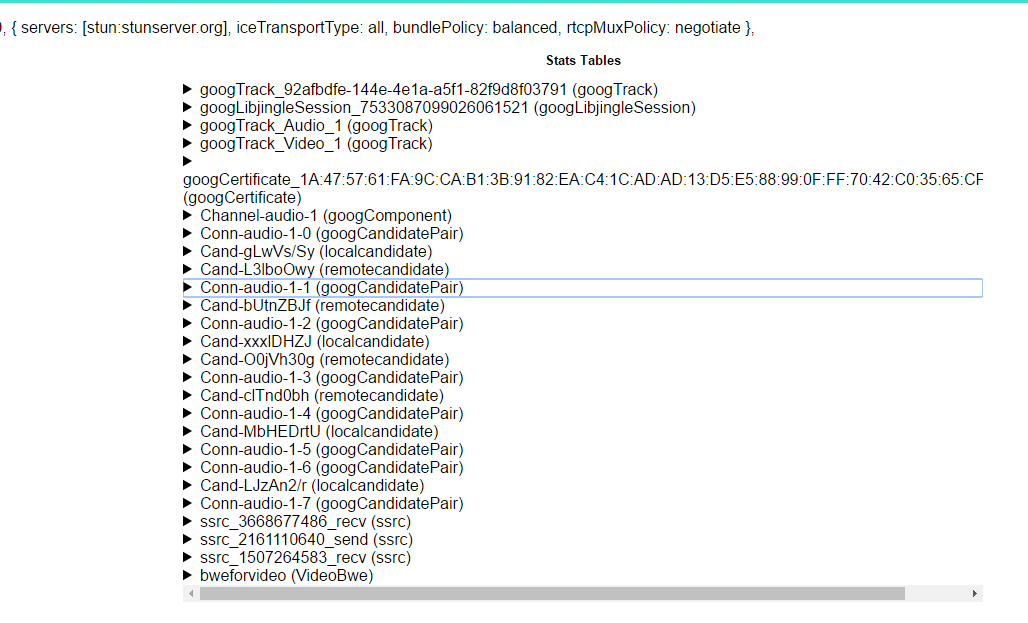Click the right arrow of the horizontal scrollbar
Viewport: 1028px width, 623px height.
974,593
